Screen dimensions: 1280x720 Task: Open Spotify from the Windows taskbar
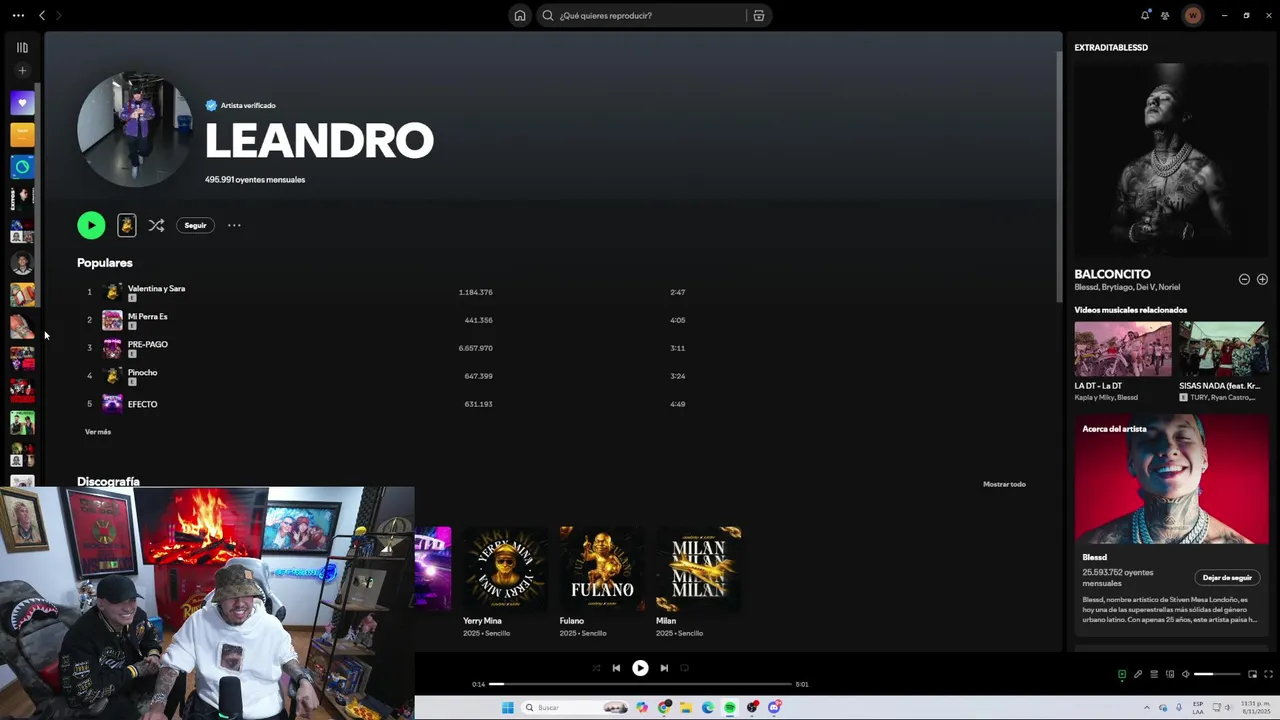pyautogui.click(x=730, y=708)
